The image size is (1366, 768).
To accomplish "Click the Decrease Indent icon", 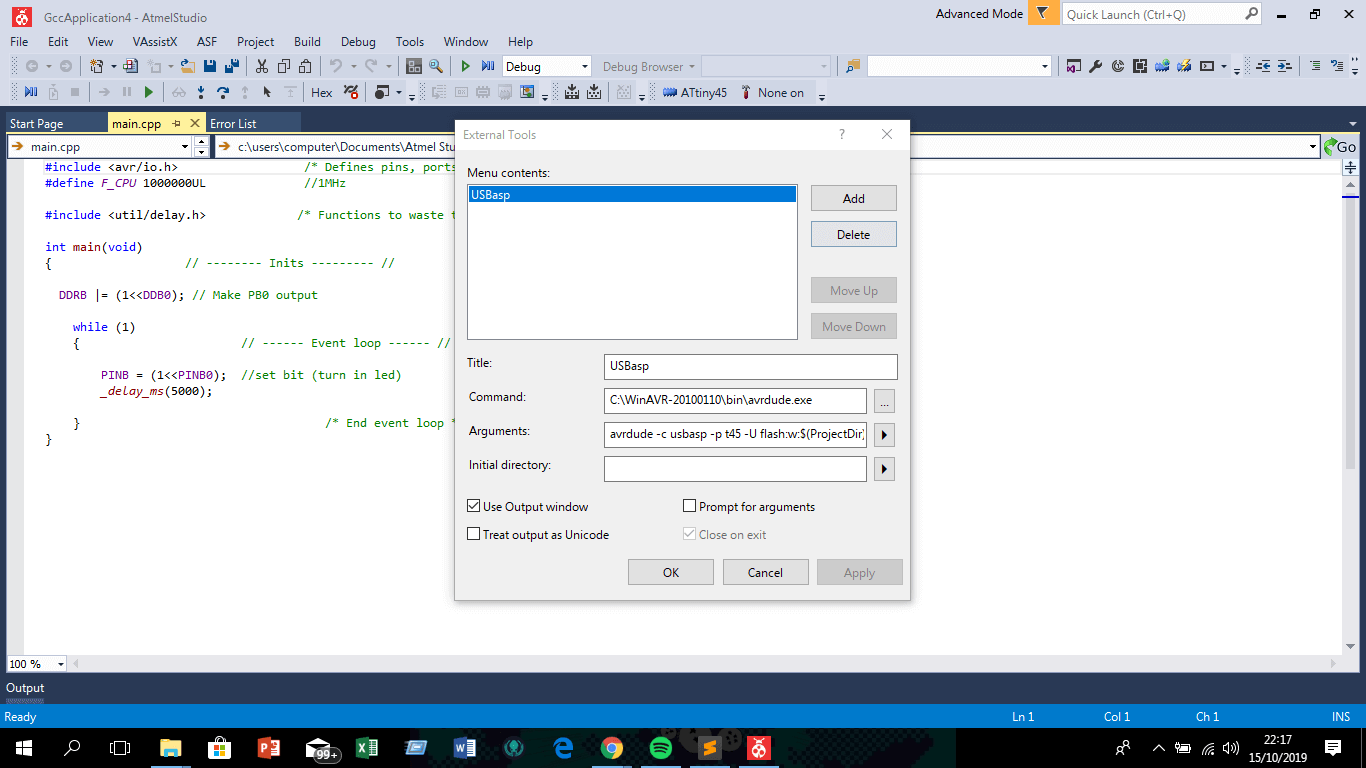I will 1263,67.
